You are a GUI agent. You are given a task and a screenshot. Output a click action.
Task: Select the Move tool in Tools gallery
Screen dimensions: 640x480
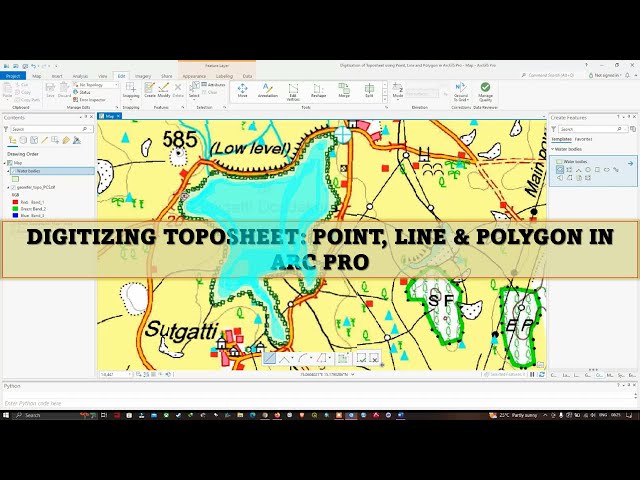242,91
